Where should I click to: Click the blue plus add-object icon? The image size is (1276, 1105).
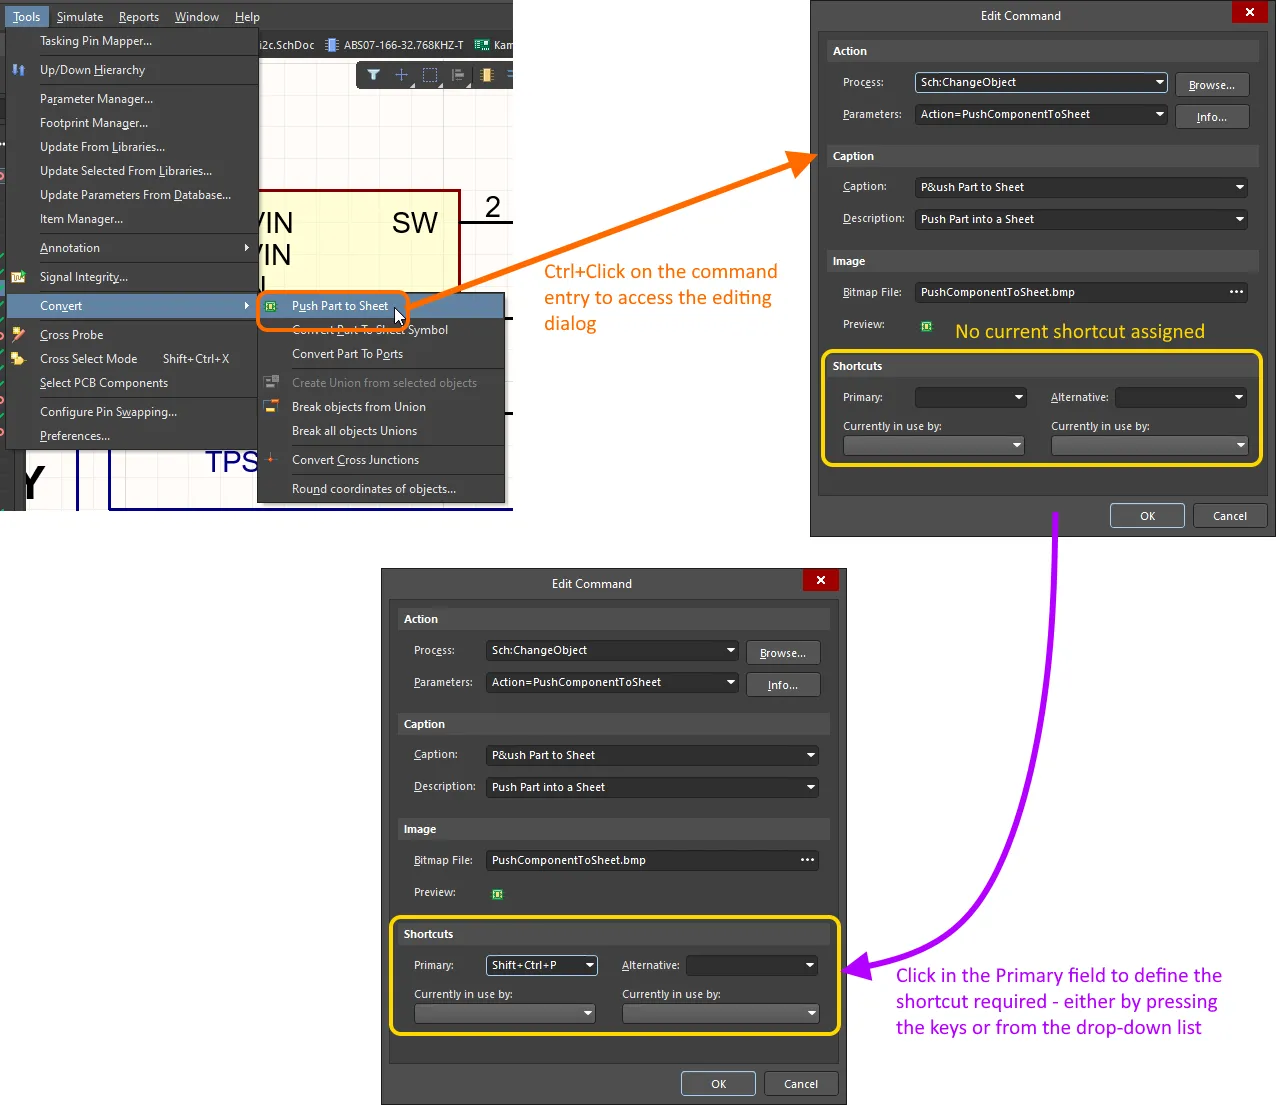point(401,75)
